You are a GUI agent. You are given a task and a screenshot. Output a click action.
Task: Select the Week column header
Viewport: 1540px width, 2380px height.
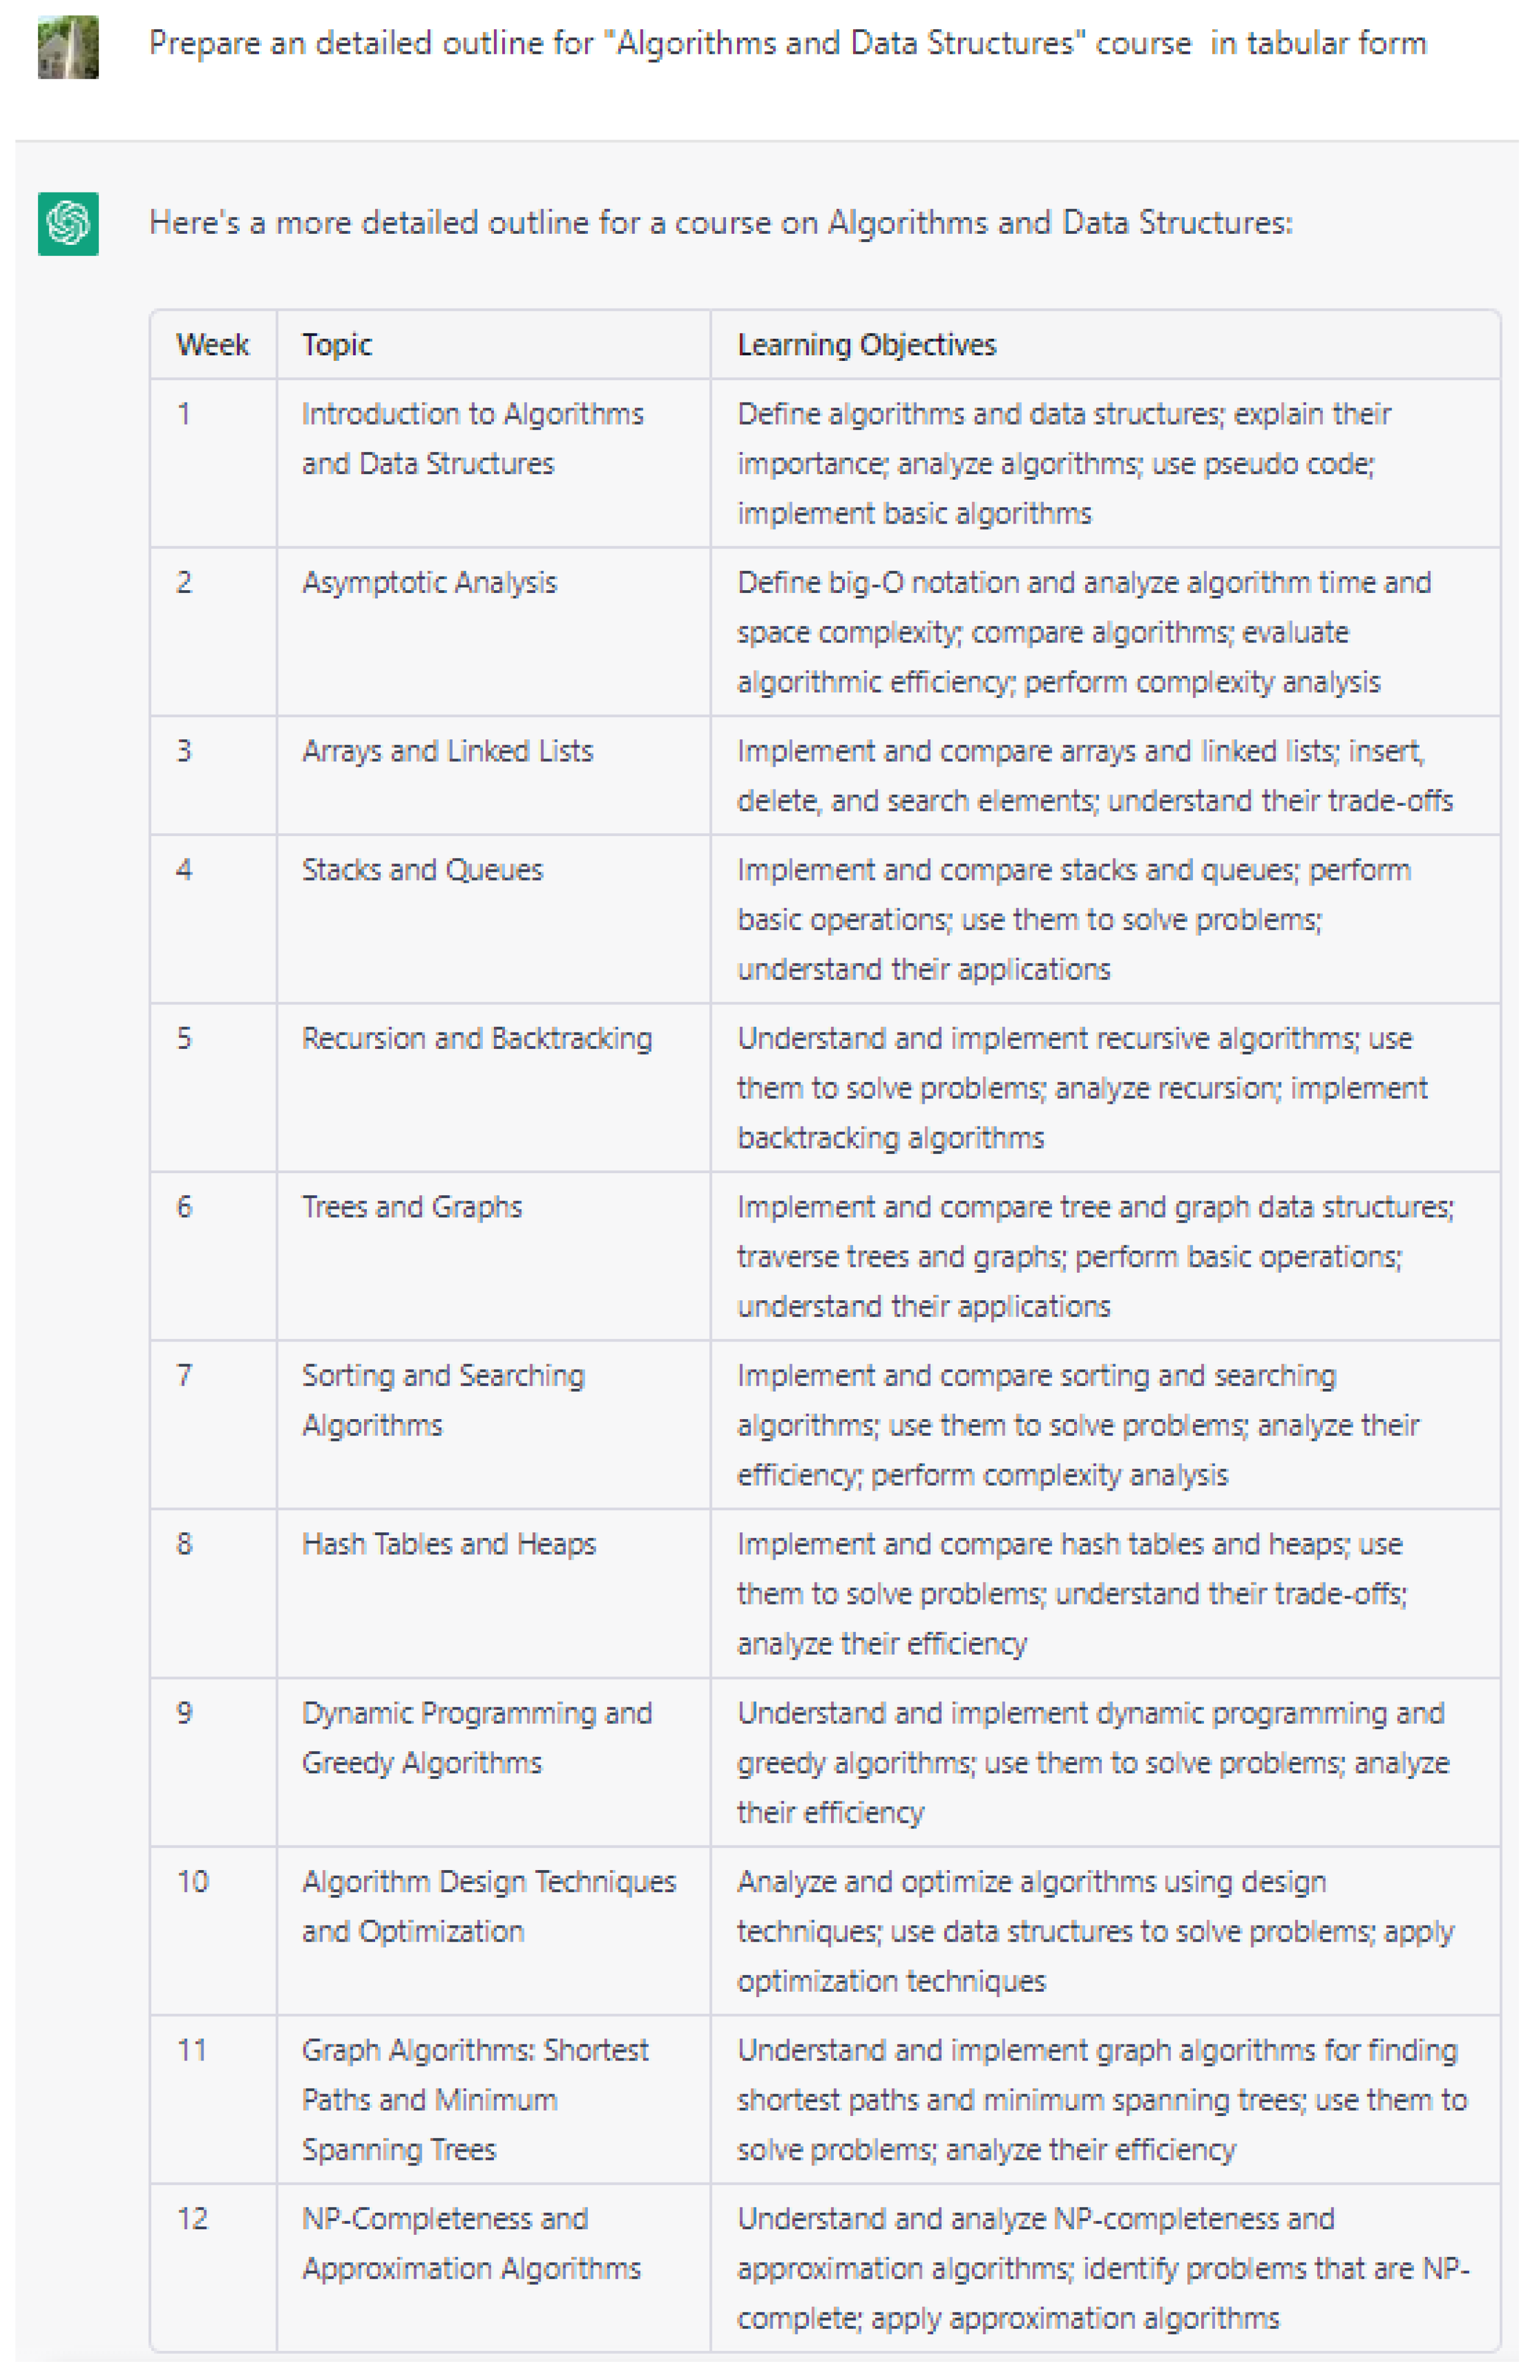point(212,345)
